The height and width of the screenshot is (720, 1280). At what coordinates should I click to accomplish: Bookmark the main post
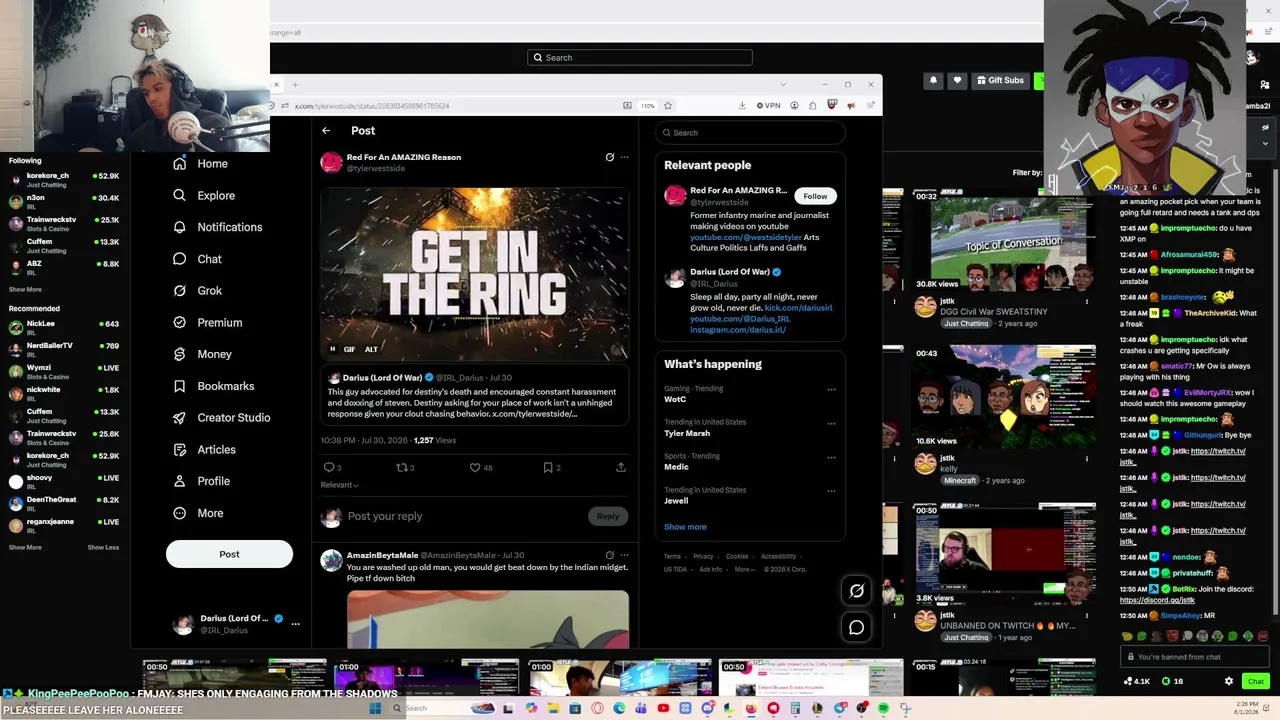tap(548, 467)
